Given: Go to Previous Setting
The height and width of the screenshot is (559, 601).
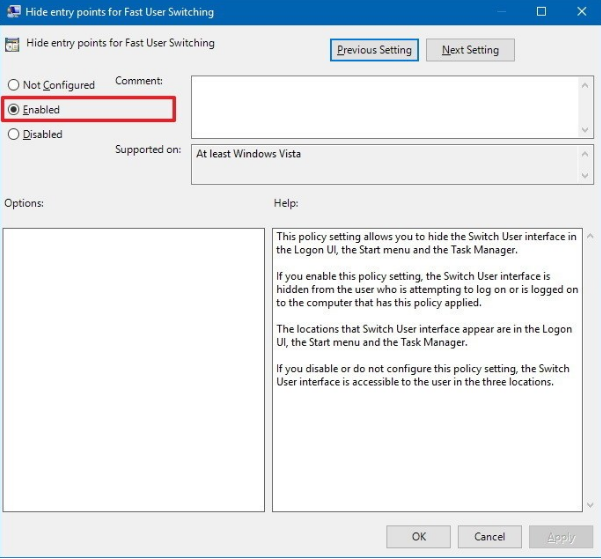Looking at the screenshot, I should (x=374, y=50).
